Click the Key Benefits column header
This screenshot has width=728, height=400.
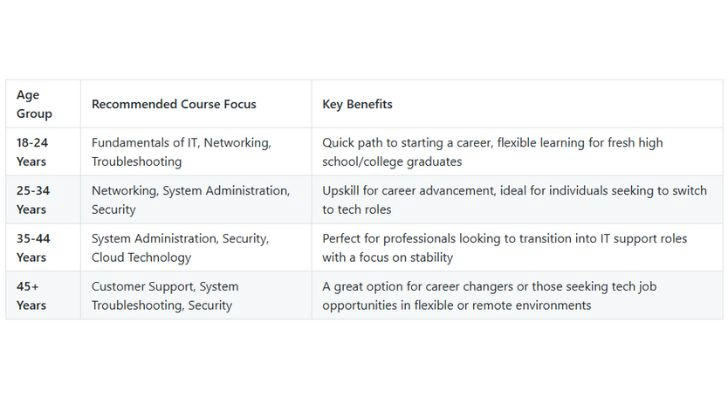(357, 104)
